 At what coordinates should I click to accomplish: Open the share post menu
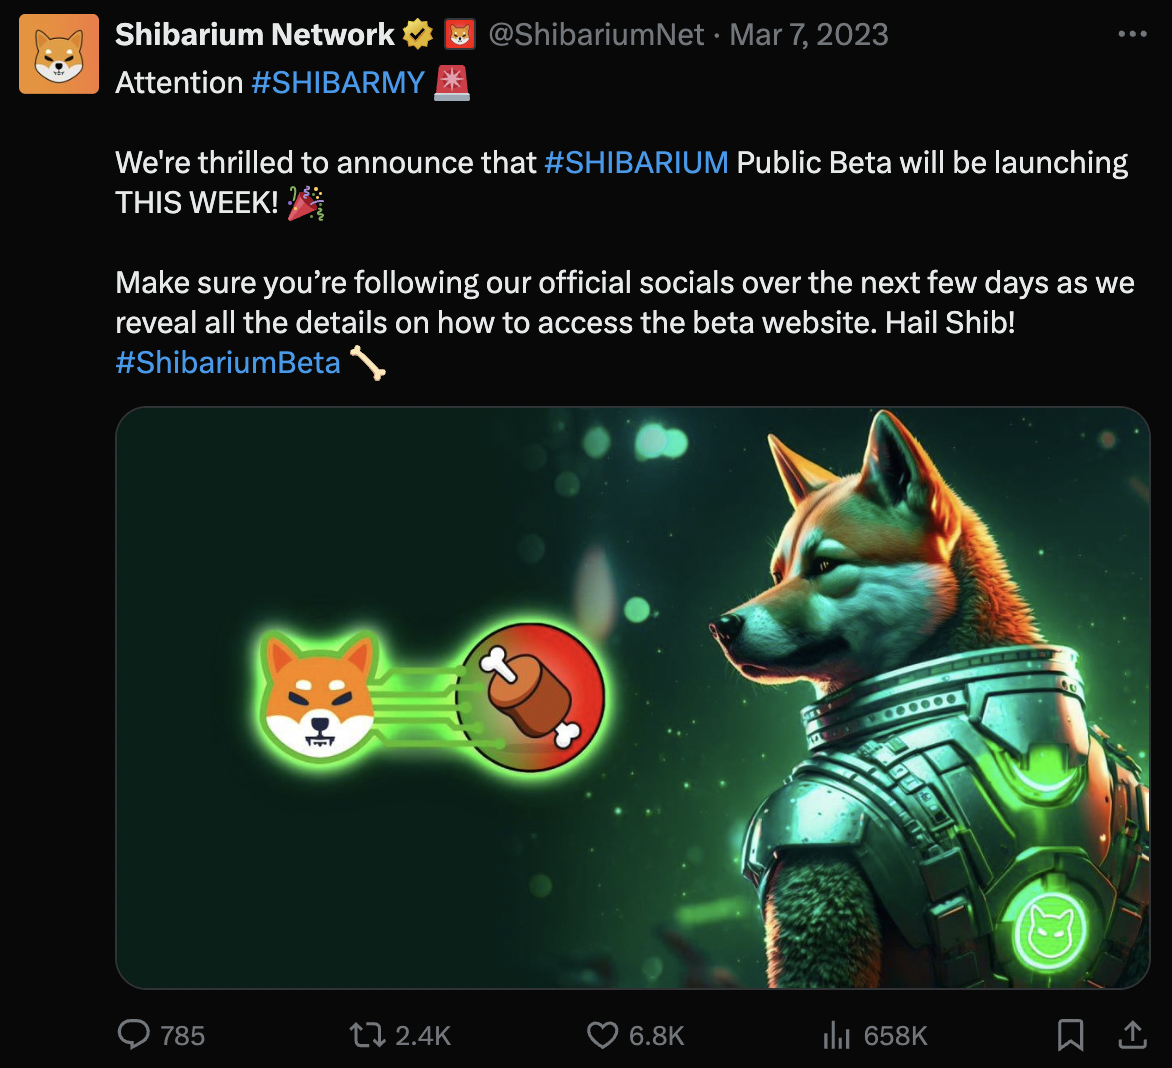coord(1132,1035)
